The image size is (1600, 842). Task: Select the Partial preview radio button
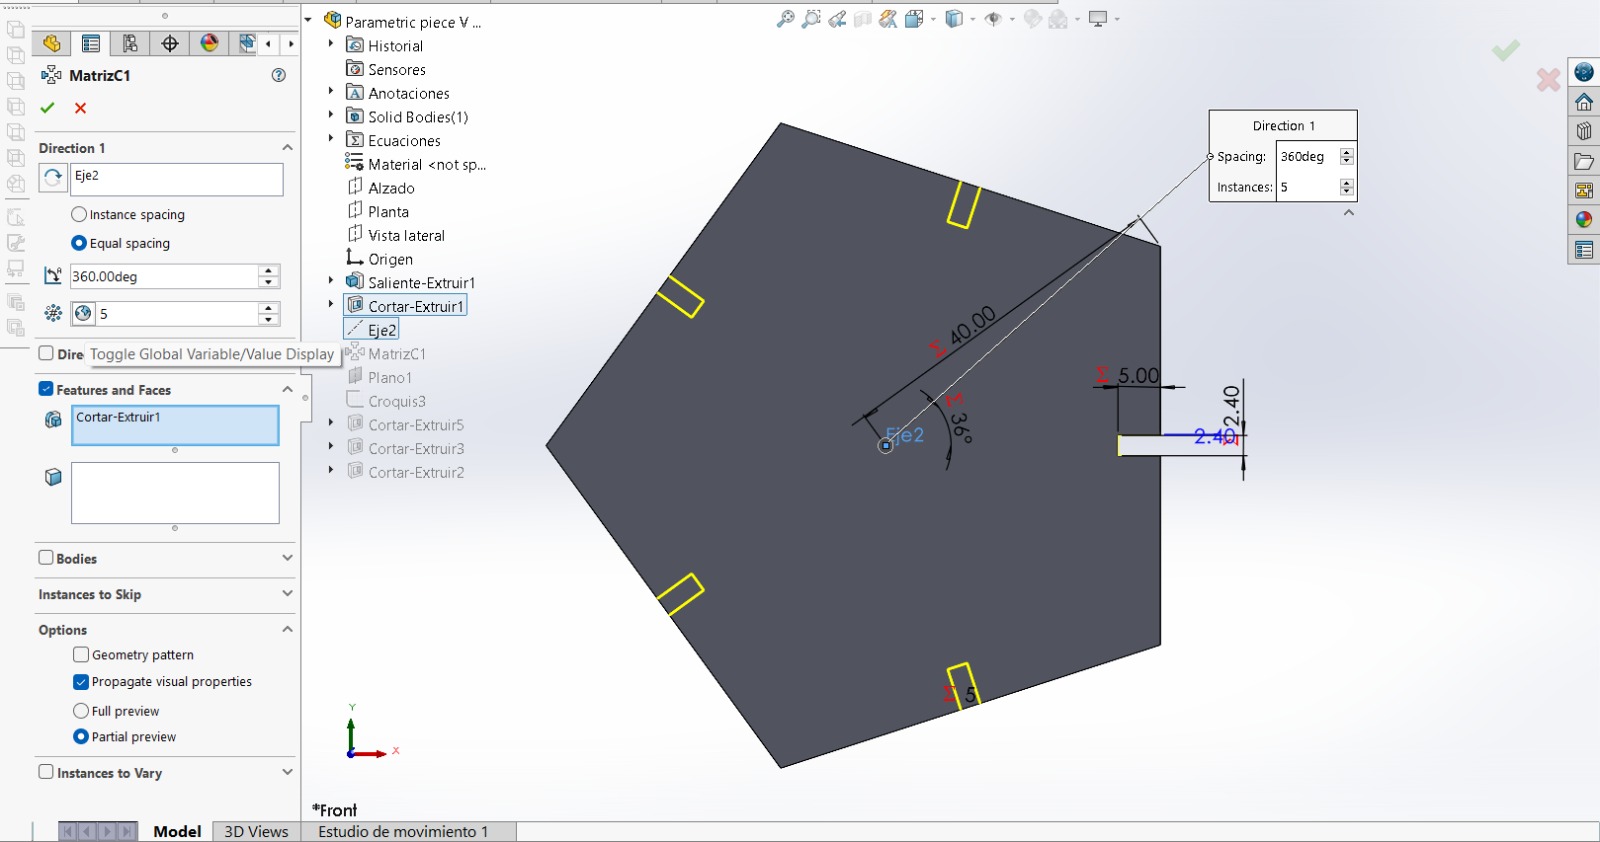pyautogui.click(x=81, y=737)
